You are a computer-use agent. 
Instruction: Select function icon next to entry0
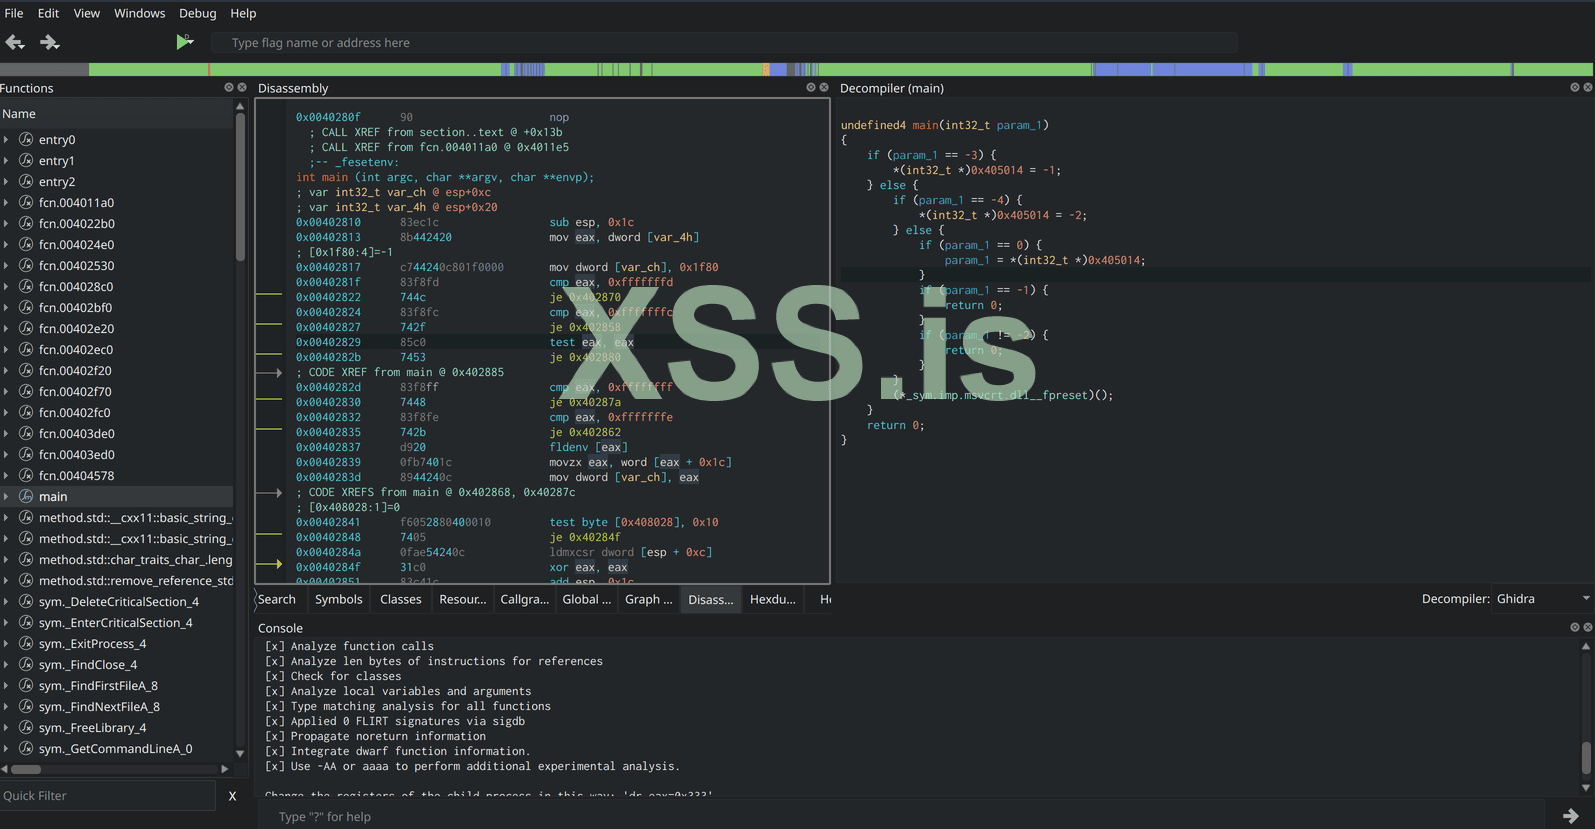26,140
